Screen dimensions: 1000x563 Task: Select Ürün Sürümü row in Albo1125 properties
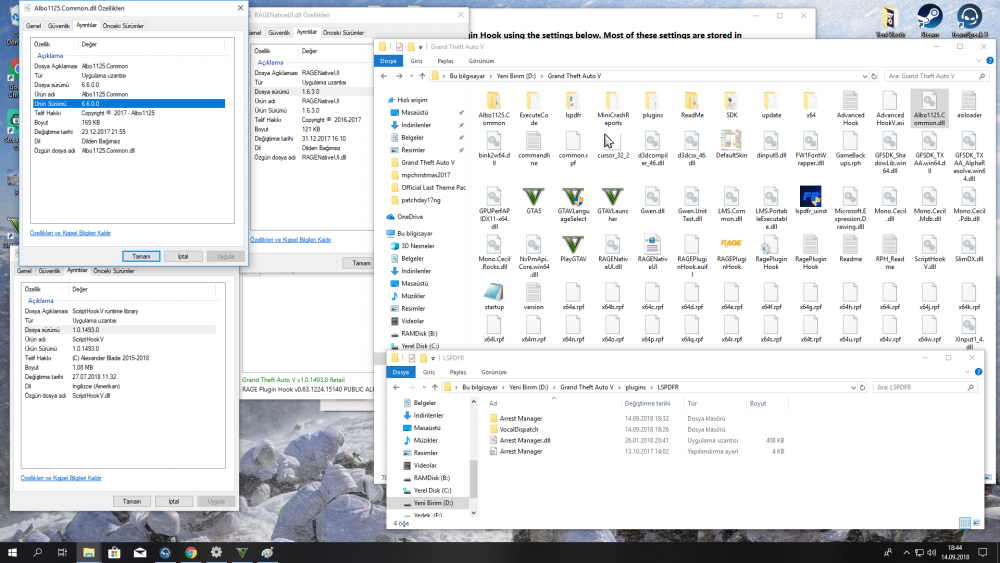point(129,103)
